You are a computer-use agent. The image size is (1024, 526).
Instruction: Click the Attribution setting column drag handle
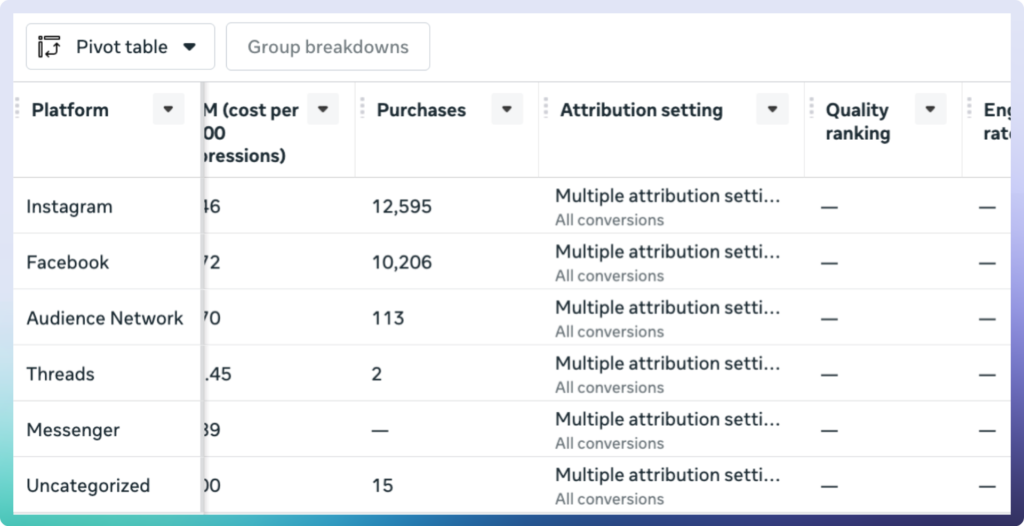(546, 109)
